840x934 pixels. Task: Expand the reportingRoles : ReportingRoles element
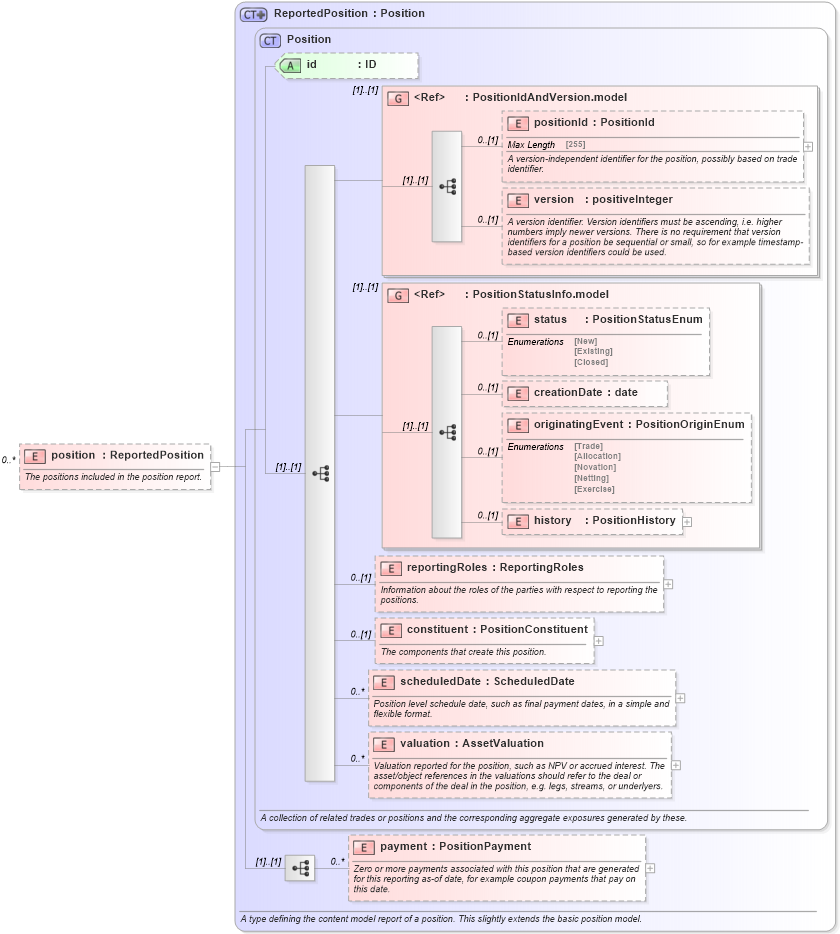click(671, 585)
